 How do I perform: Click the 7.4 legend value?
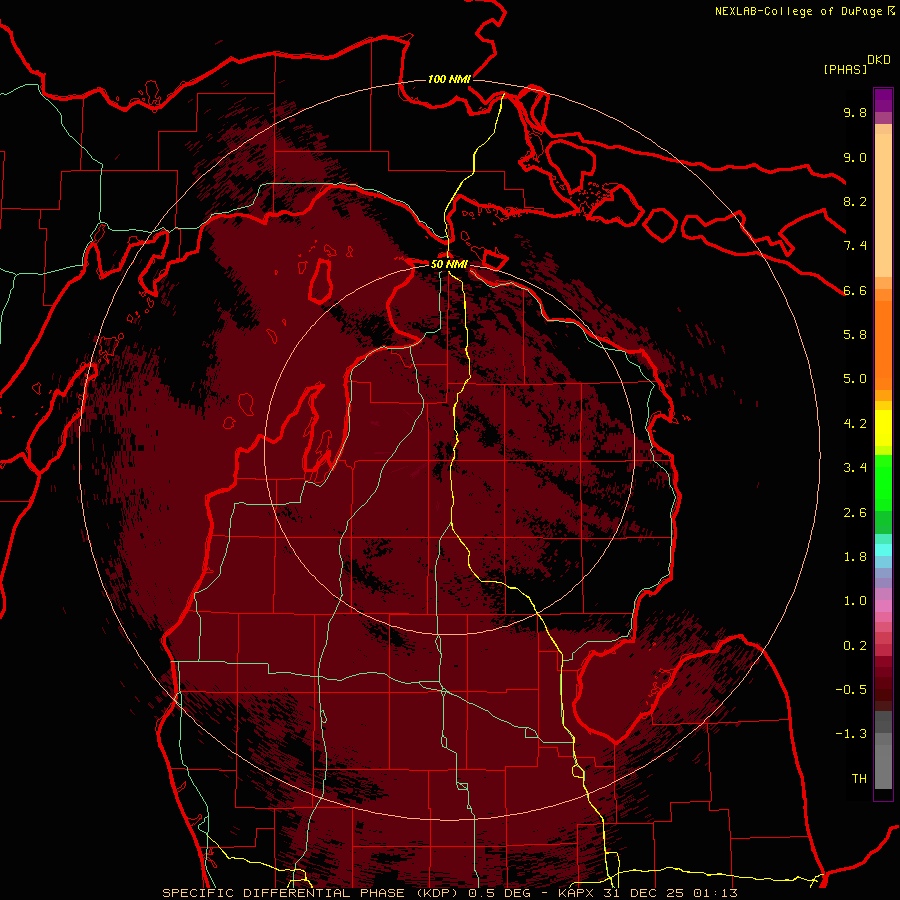855,246
